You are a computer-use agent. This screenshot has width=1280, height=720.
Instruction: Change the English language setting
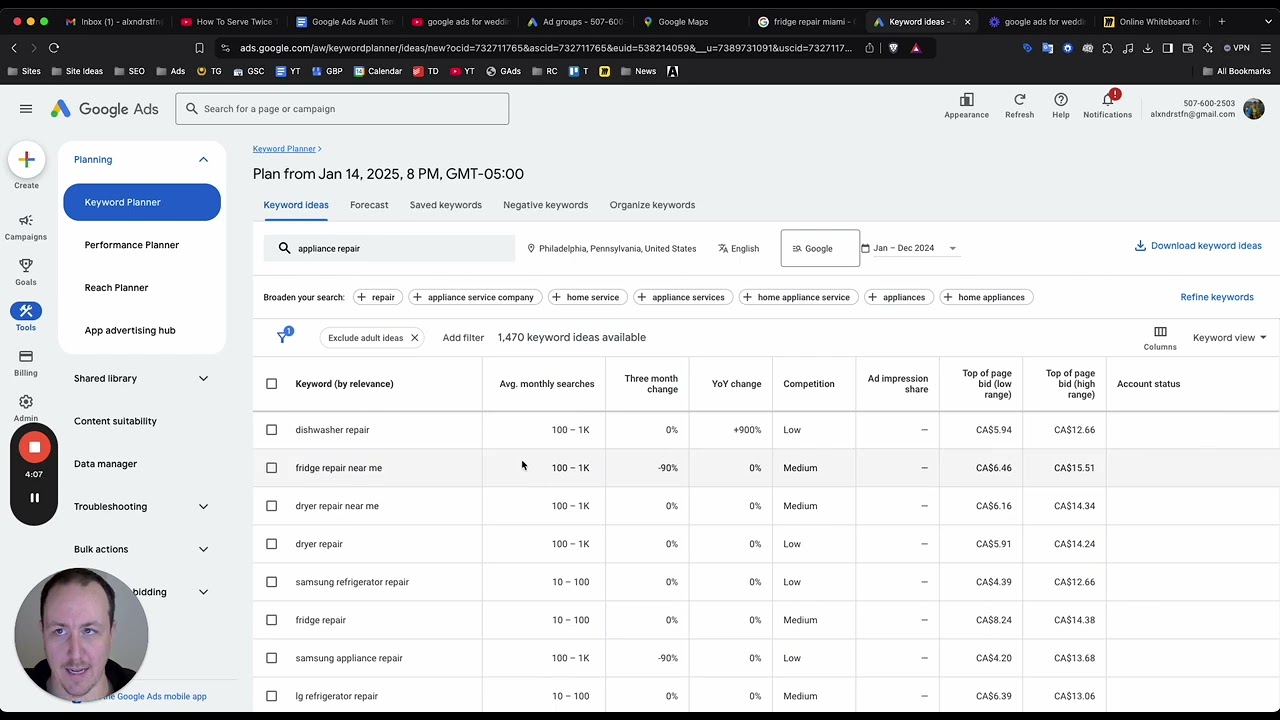pos(739,249)
